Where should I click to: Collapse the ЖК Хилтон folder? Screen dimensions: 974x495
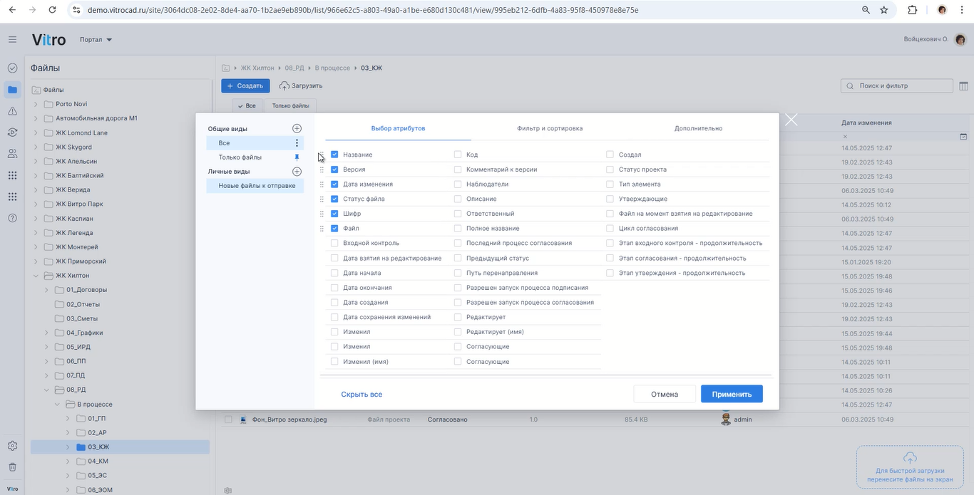click(x=36, y=275)
